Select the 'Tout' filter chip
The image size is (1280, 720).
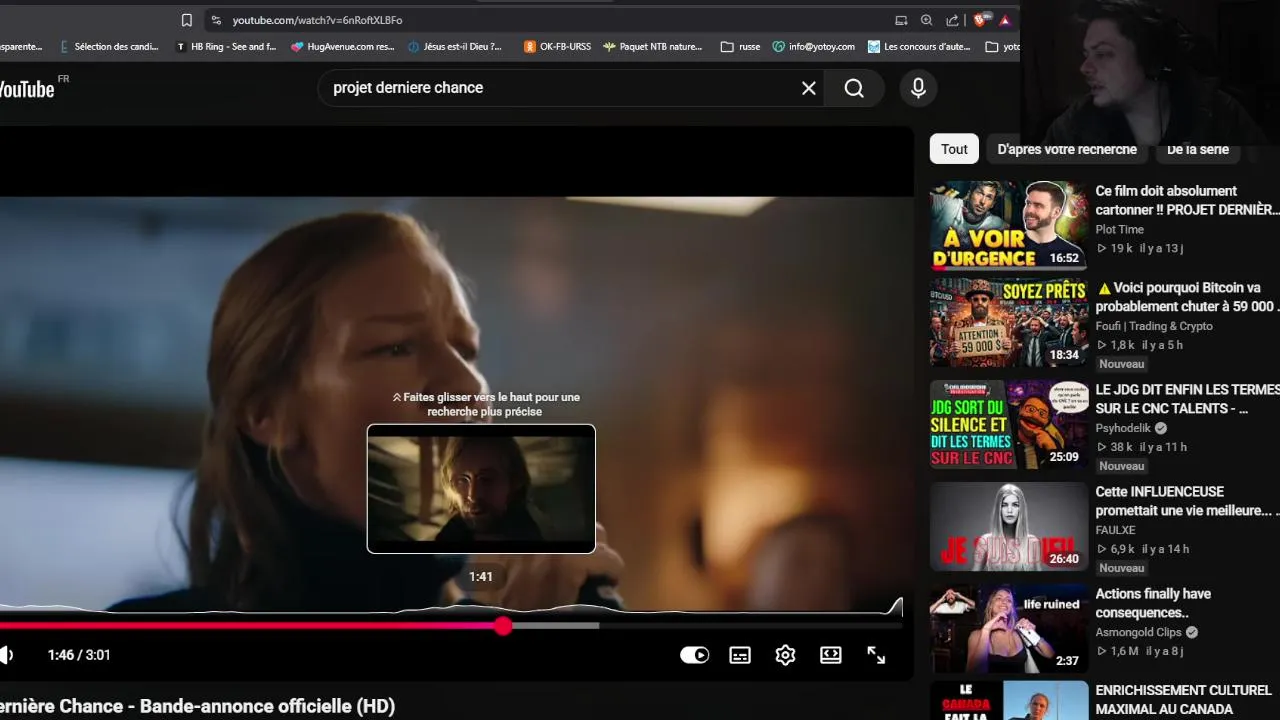click(954, 149)
